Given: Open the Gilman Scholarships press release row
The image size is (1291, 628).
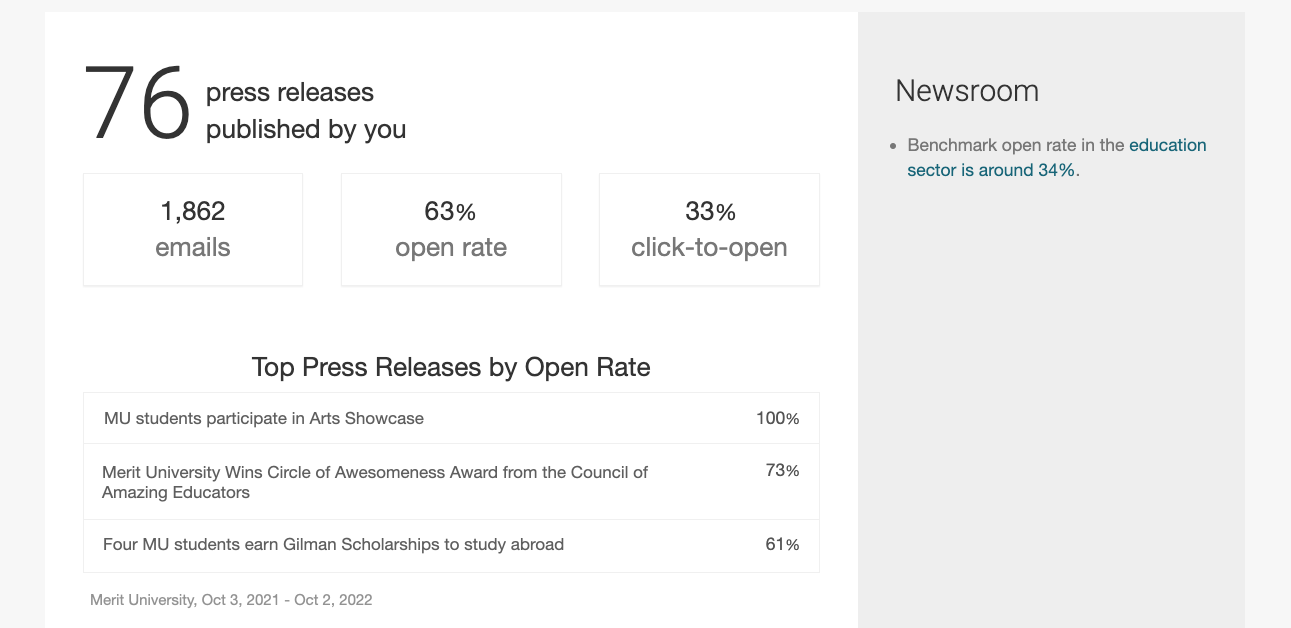Looking at the screenshot, I should 333,545.
